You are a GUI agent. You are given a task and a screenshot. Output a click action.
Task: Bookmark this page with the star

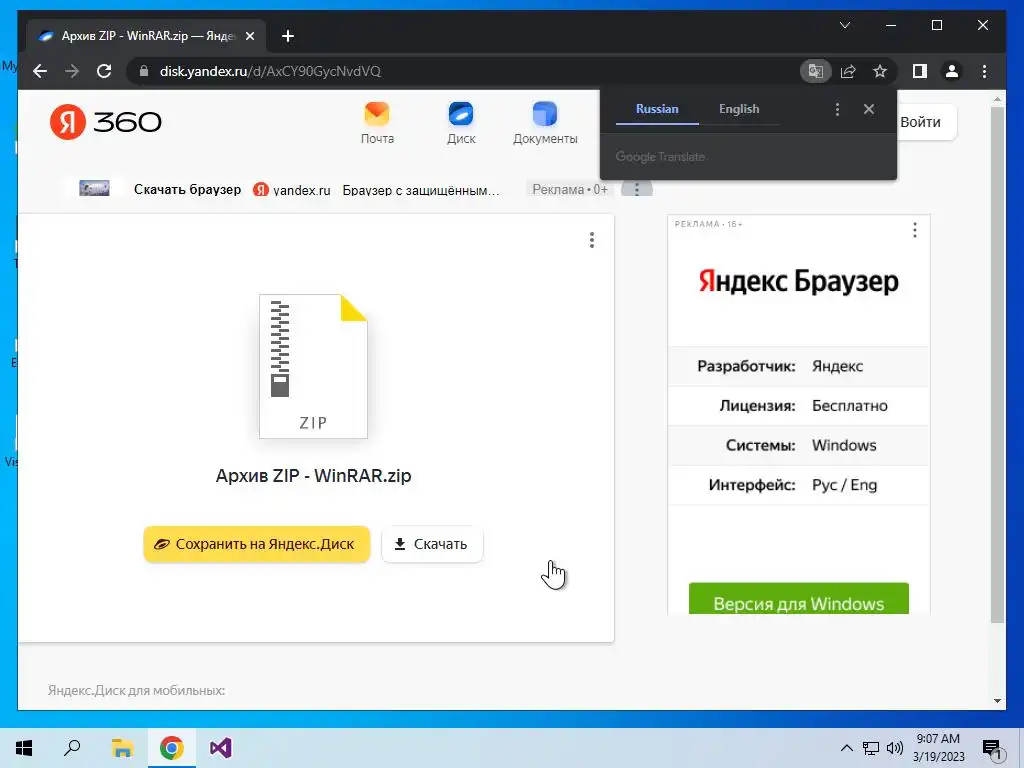point(880,71)
